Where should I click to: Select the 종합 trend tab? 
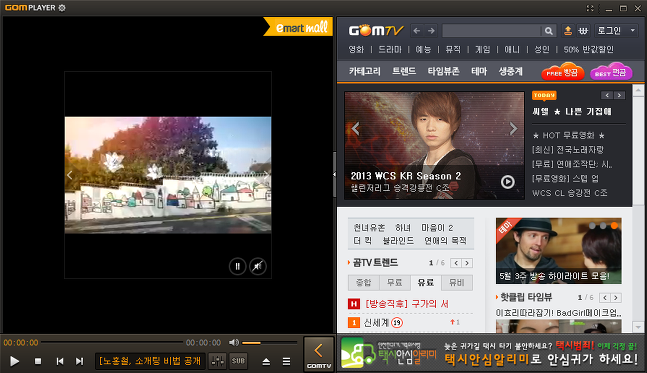click(x=364, y=283)
